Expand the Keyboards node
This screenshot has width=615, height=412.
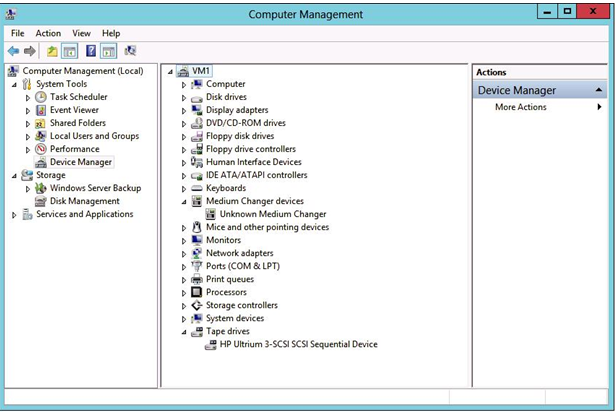[x=184, y=189]
